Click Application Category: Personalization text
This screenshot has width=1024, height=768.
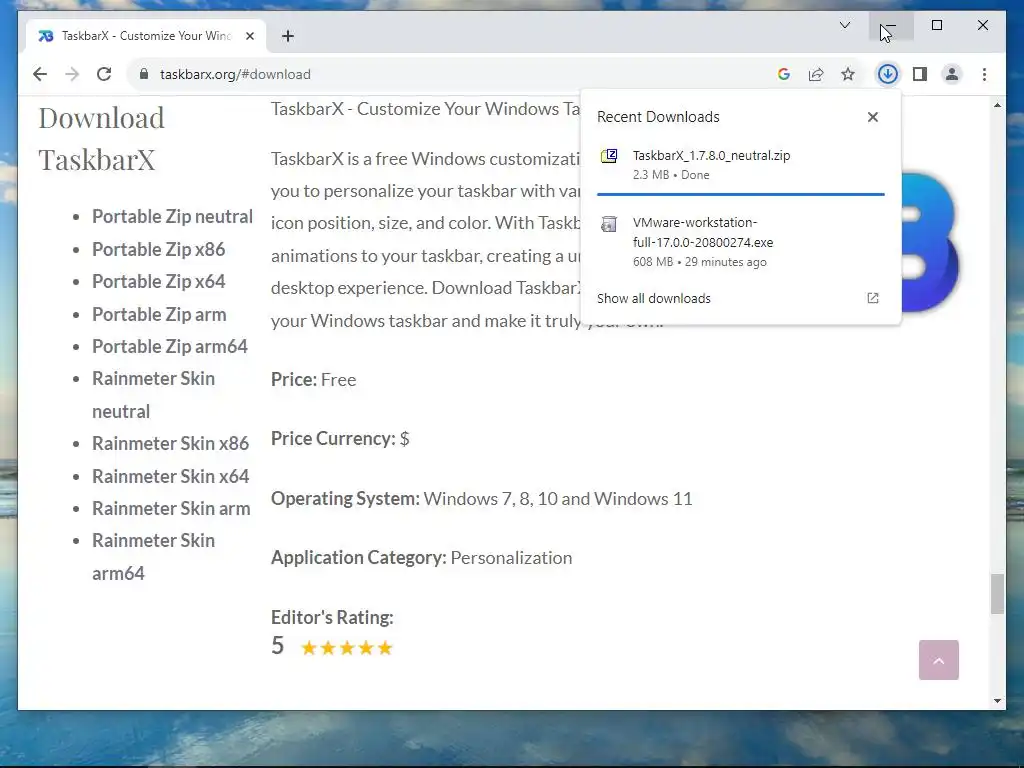421,558
